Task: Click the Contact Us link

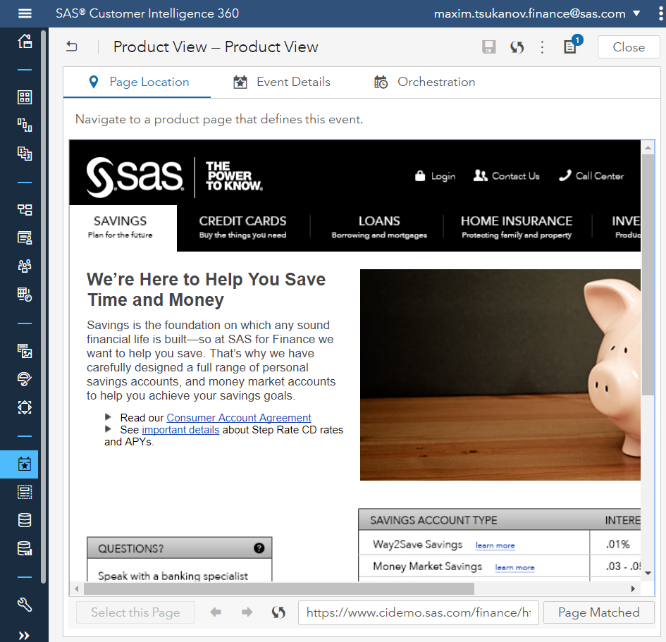Action: click(x=506, y=176)
